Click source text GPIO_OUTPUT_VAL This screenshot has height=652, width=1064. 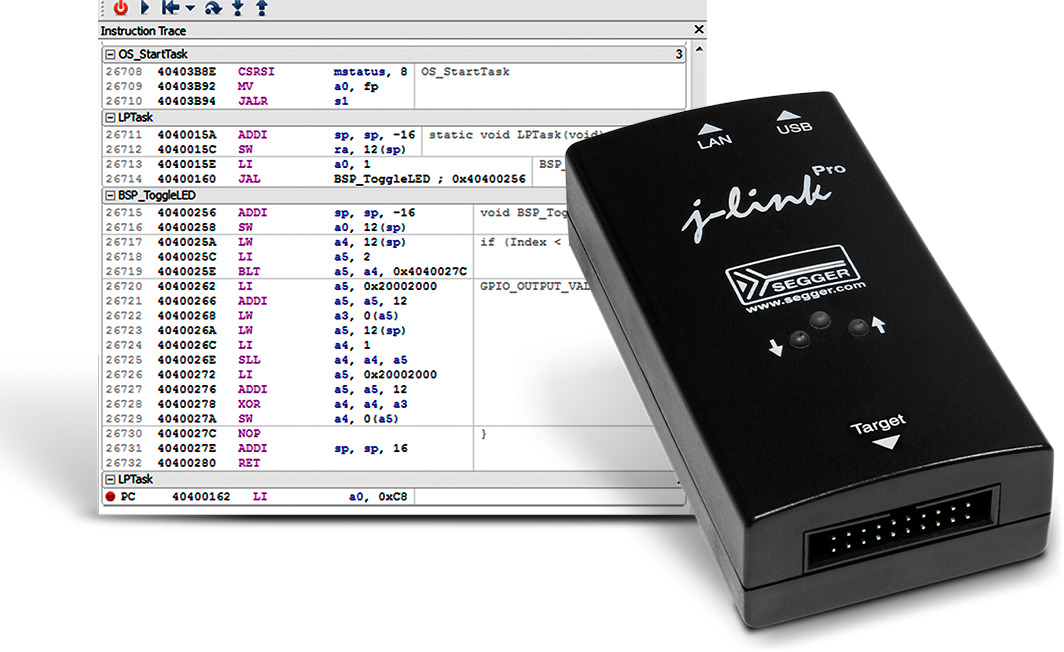pos(535,286)
